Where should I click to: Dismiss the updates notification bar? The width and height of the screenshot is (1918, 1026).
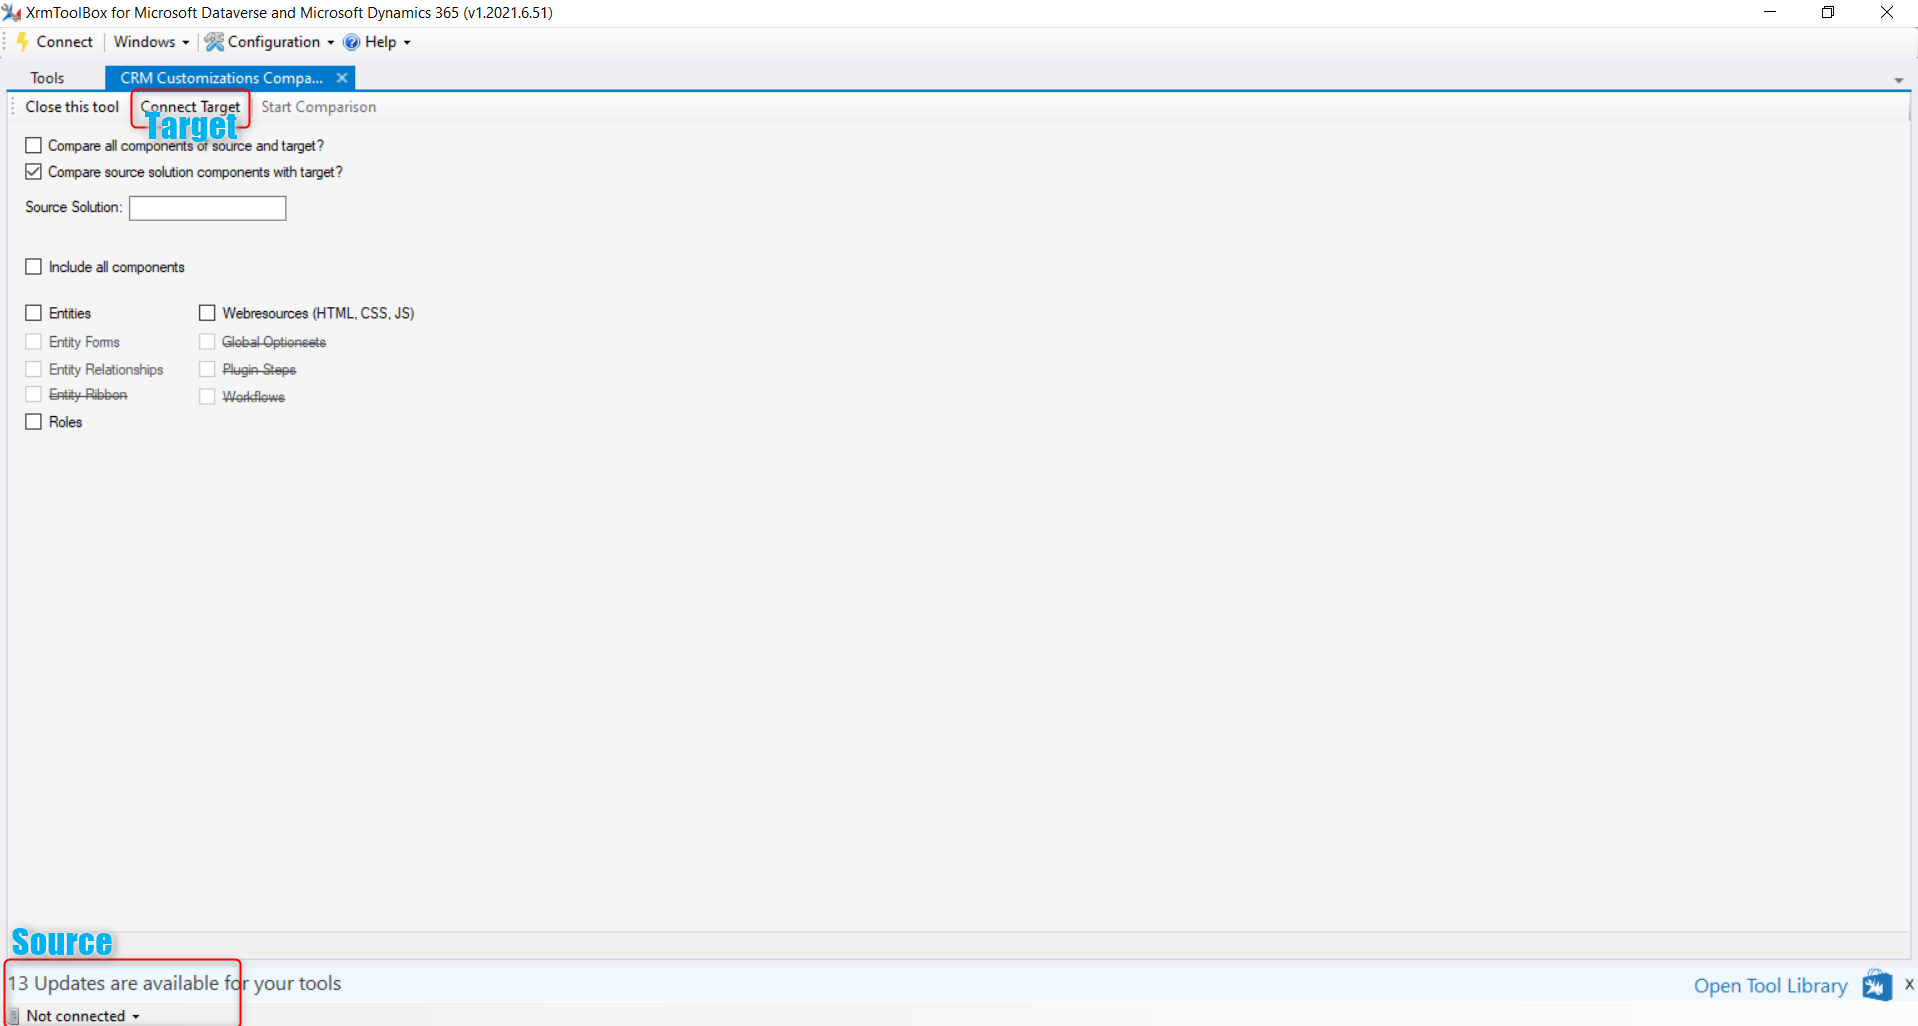click(1908, 985)
